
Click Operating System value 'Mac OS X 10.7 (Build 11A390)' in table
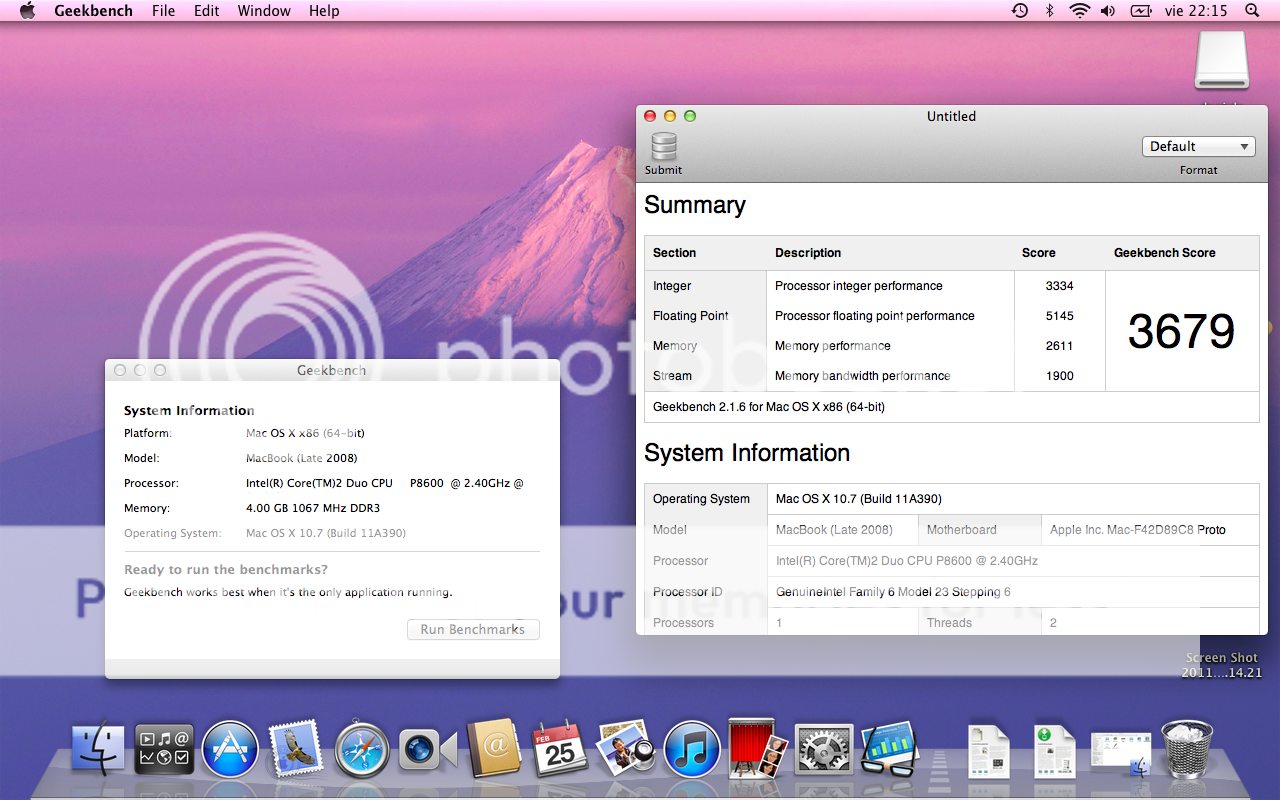coord(859,499)
